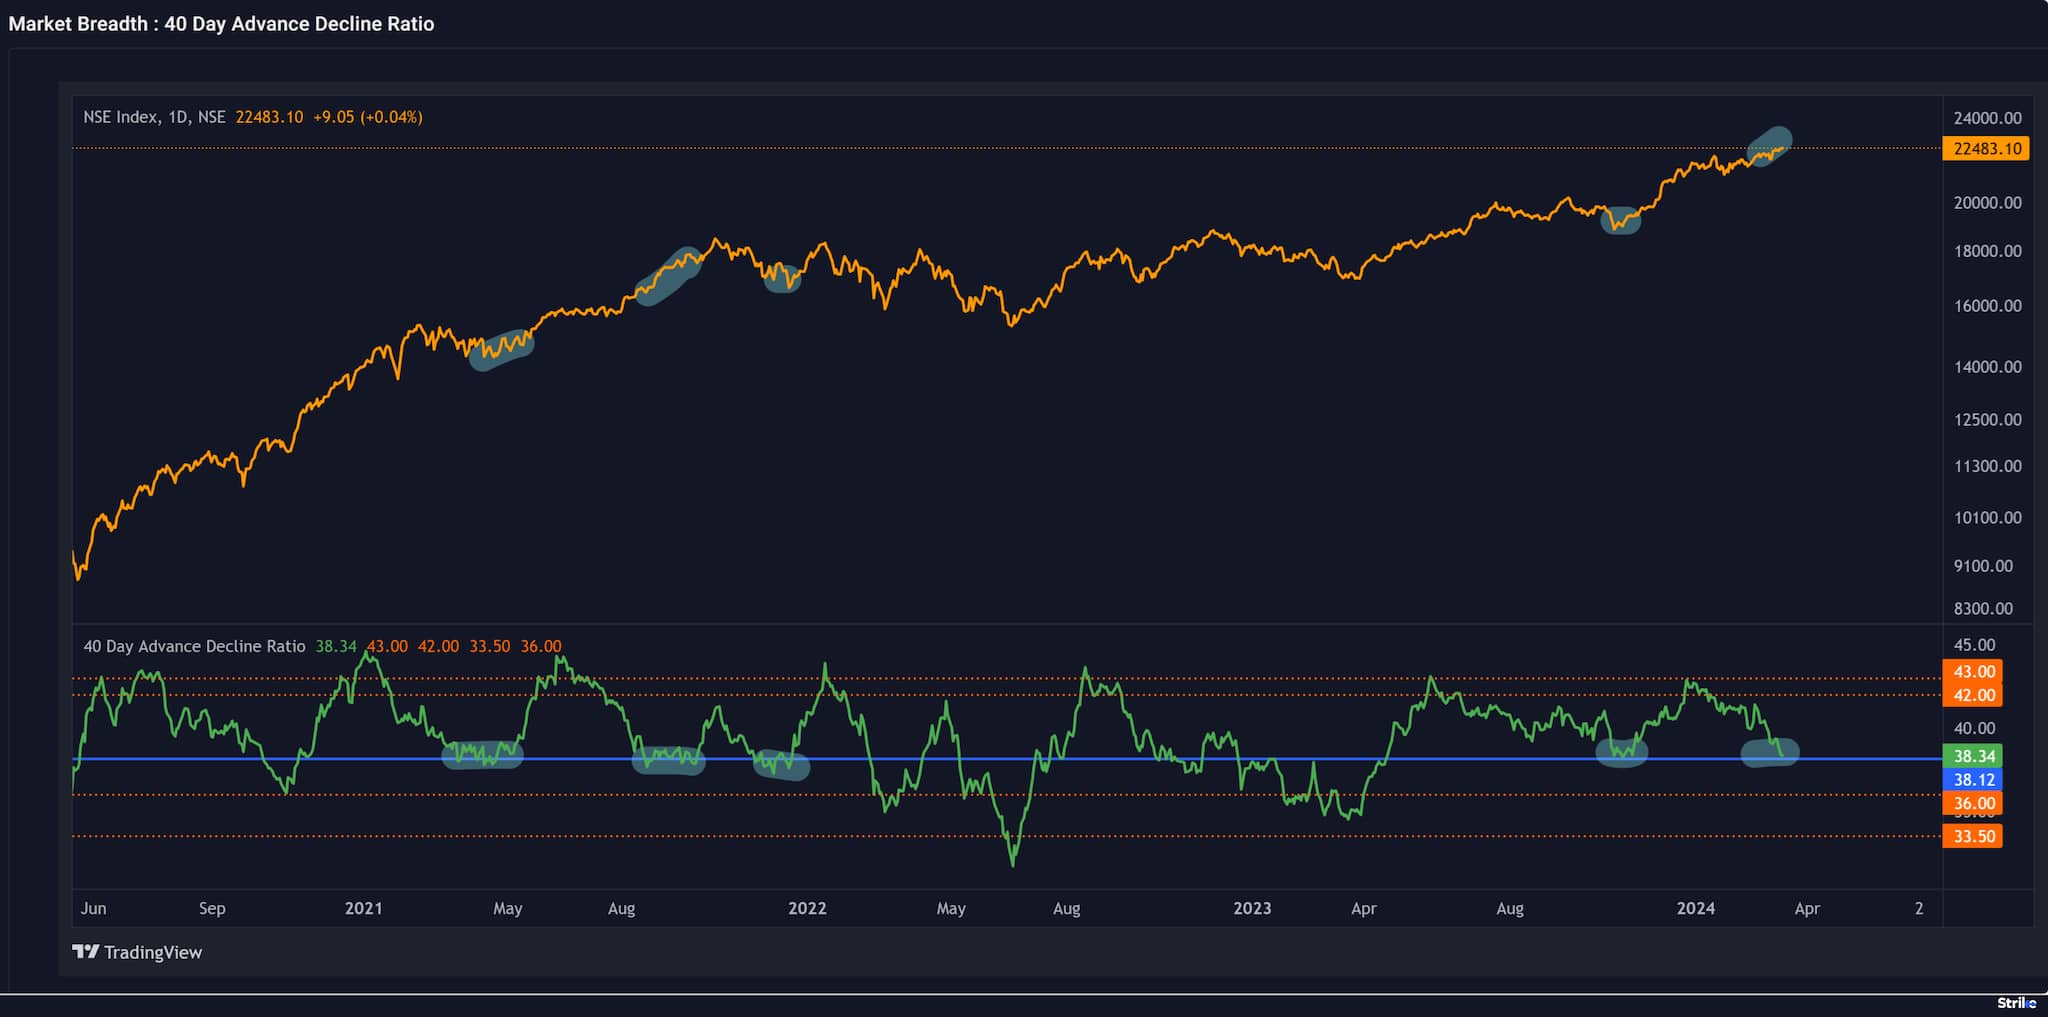Hide the 22483.10 price label on the axis
The image size is (2048, 1017).
[x=1985, y=148]
